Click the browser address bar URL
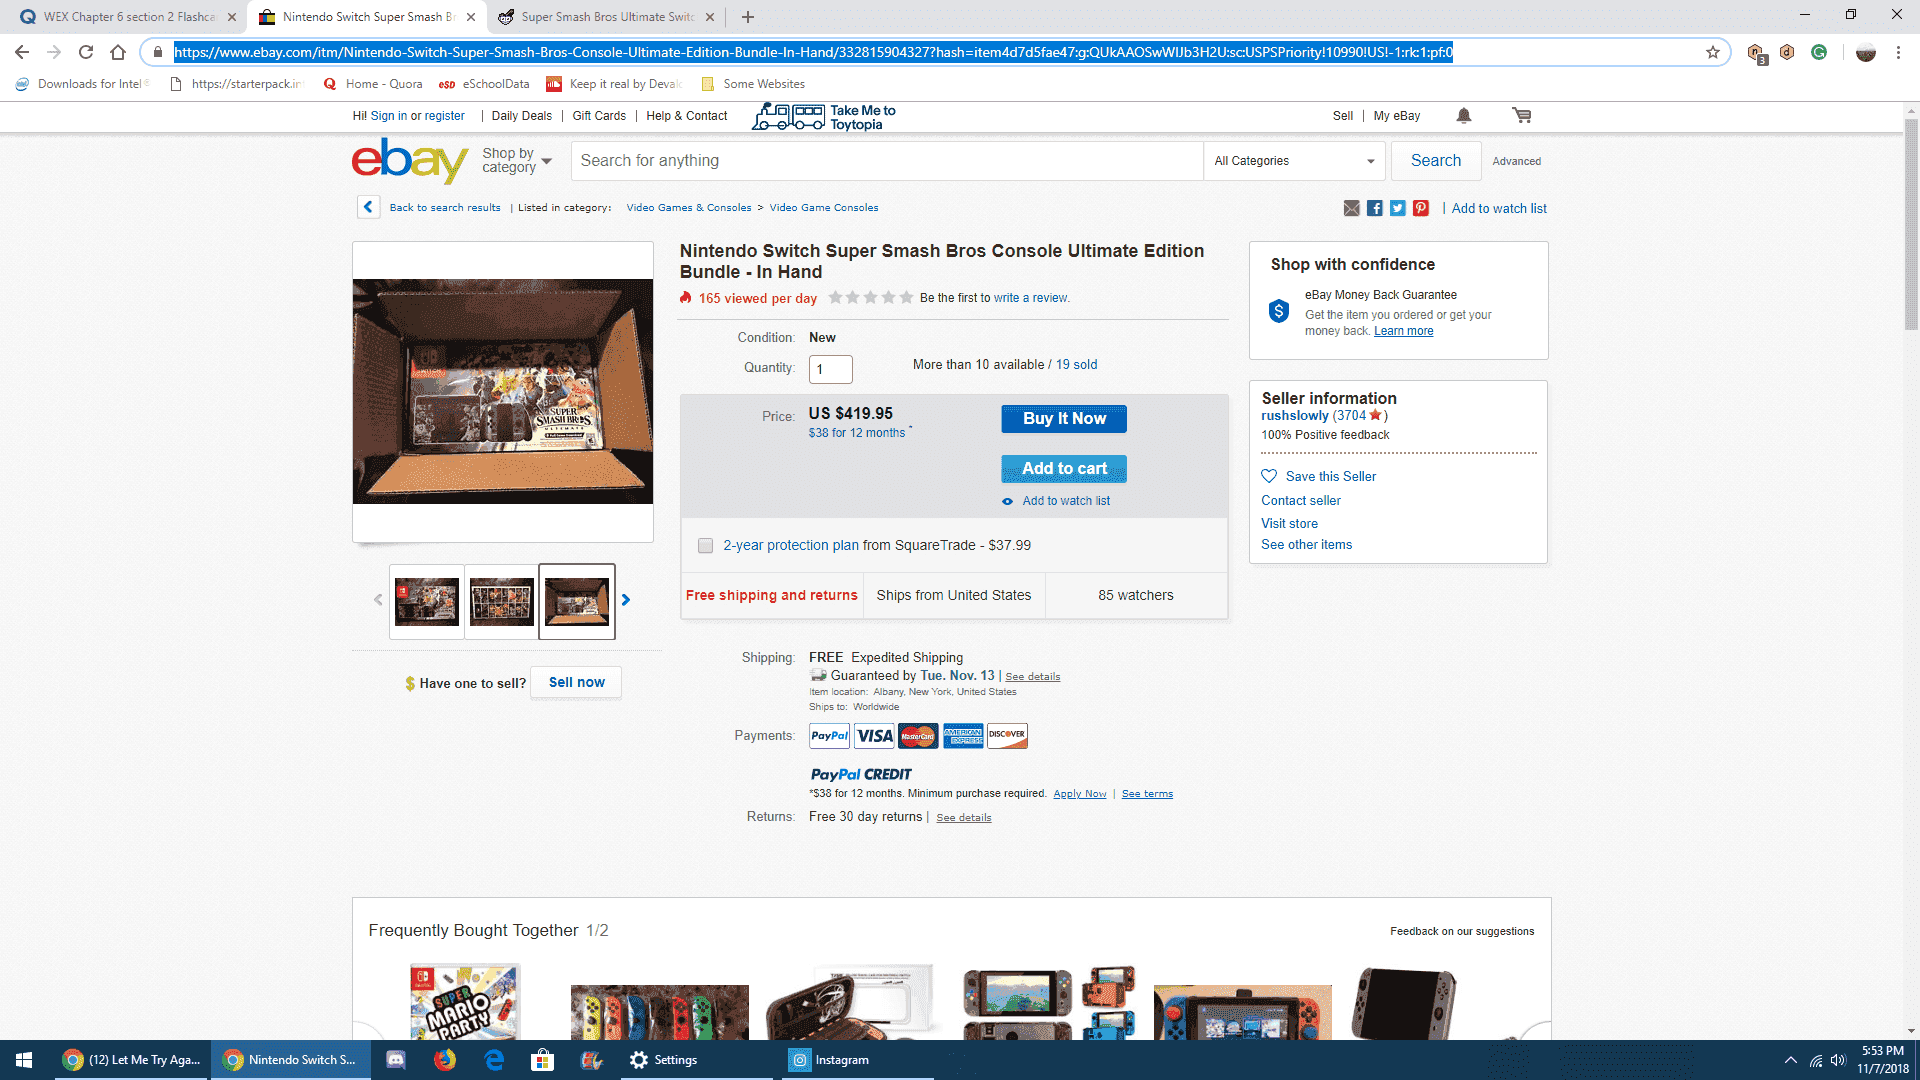Screen dimensions: 1920x1080 tap(813, 52)
